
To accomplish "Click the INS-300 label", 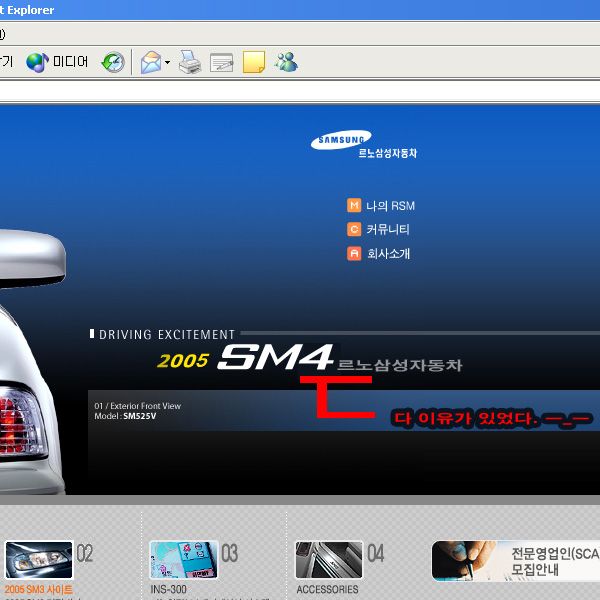I will [168, 590].
